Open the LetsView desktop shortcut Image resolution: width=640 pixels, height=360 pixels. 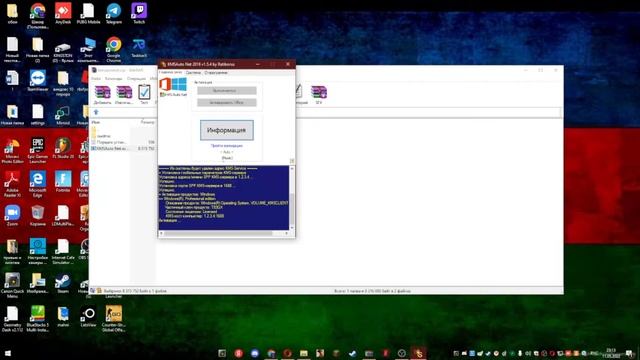tap(88, 317)
